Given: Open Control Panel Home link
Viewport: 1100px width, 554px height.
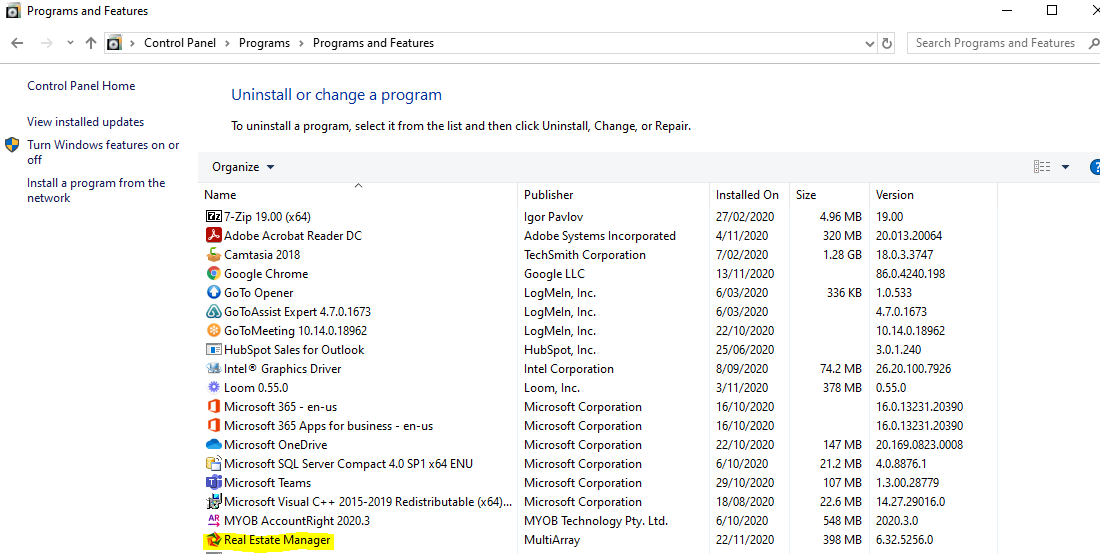Looking at the screenshot, I should [x=81, y=86].
